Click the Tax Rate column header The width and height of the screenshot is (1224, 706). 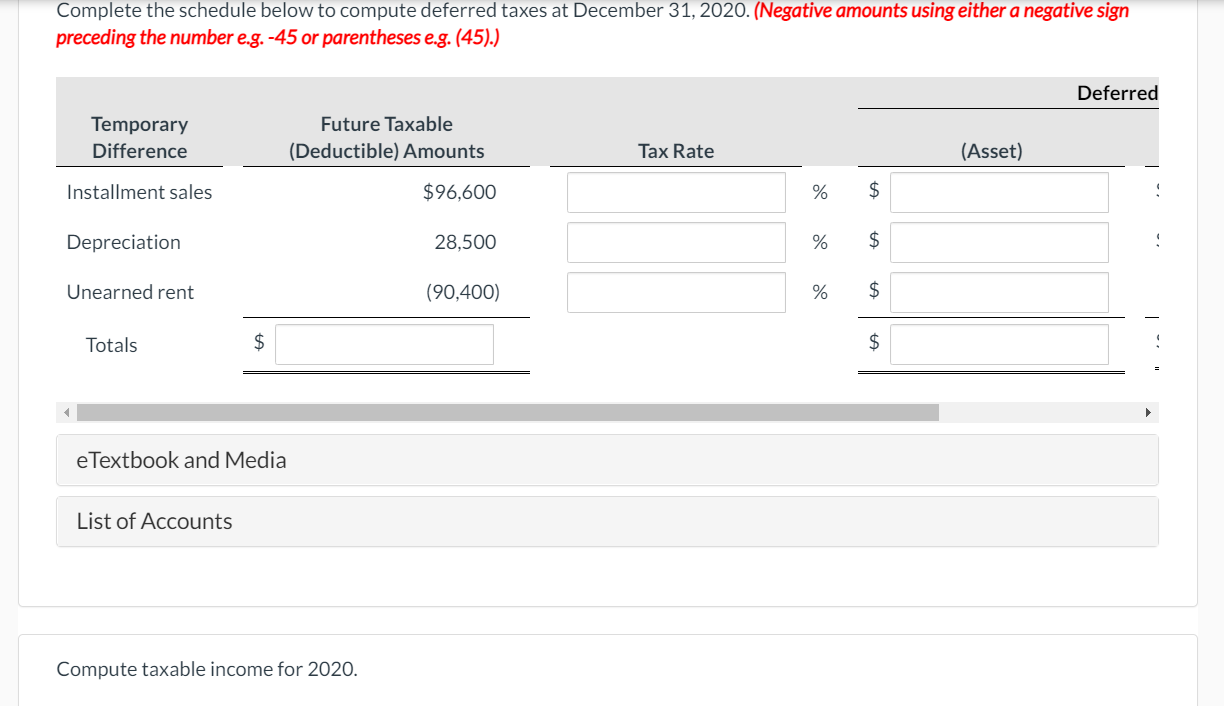pyautogui.click(x=676, y=151)
